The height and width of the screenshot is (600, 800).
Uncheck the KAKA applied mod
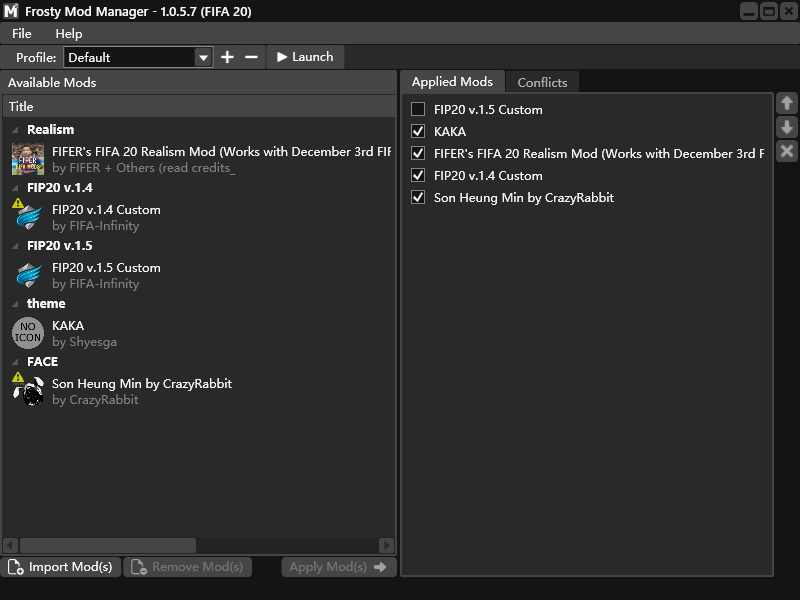[418, 131]
